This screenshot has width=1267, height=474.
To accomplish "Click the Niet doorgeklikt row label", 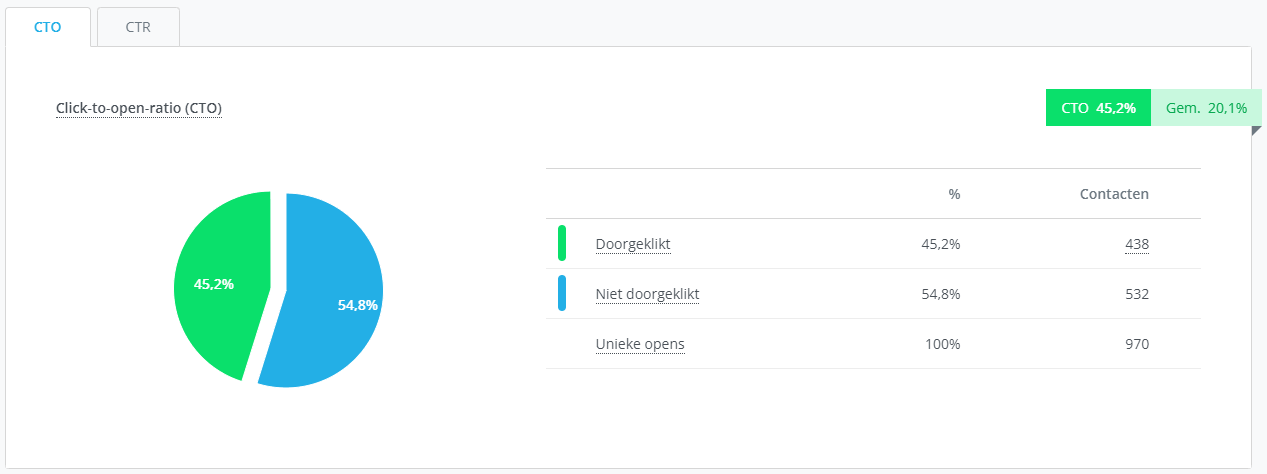I will (647, 294).
